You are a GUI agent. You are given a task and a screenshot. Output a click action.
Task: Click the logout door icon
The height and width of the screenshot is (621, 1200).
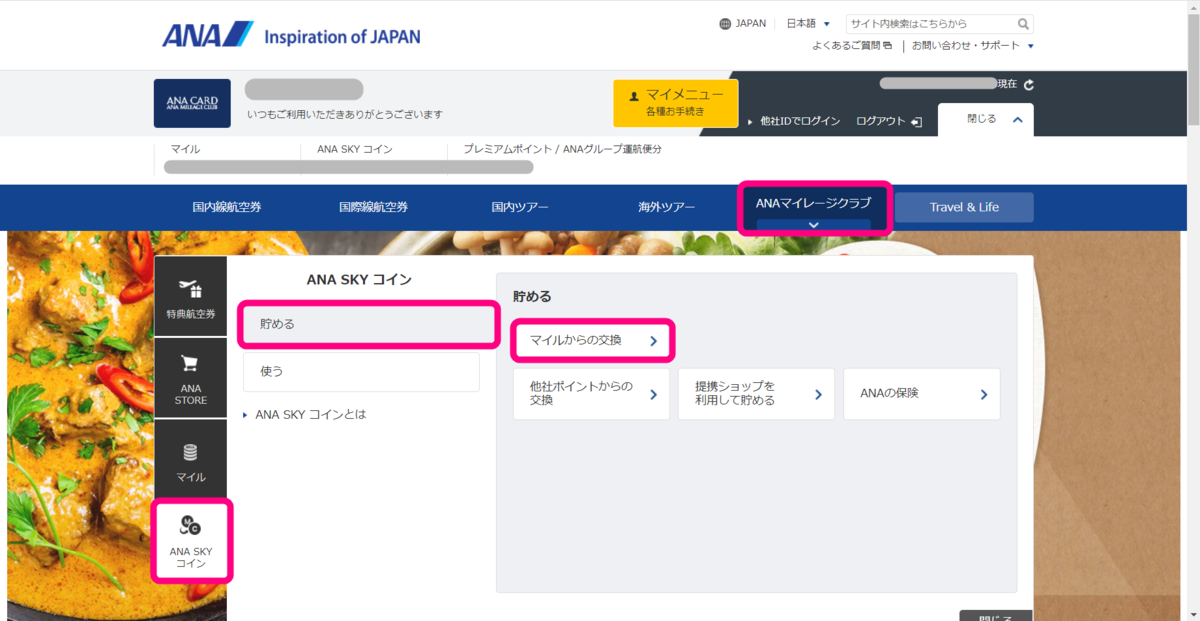point(916,121)
